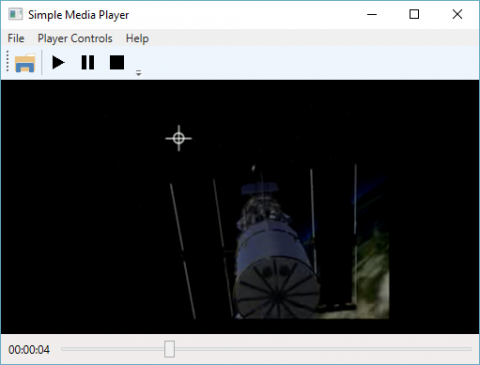Open a media file with the folder icon
Image resolution: width=480 pixels, height=365 pixels.
25,63
